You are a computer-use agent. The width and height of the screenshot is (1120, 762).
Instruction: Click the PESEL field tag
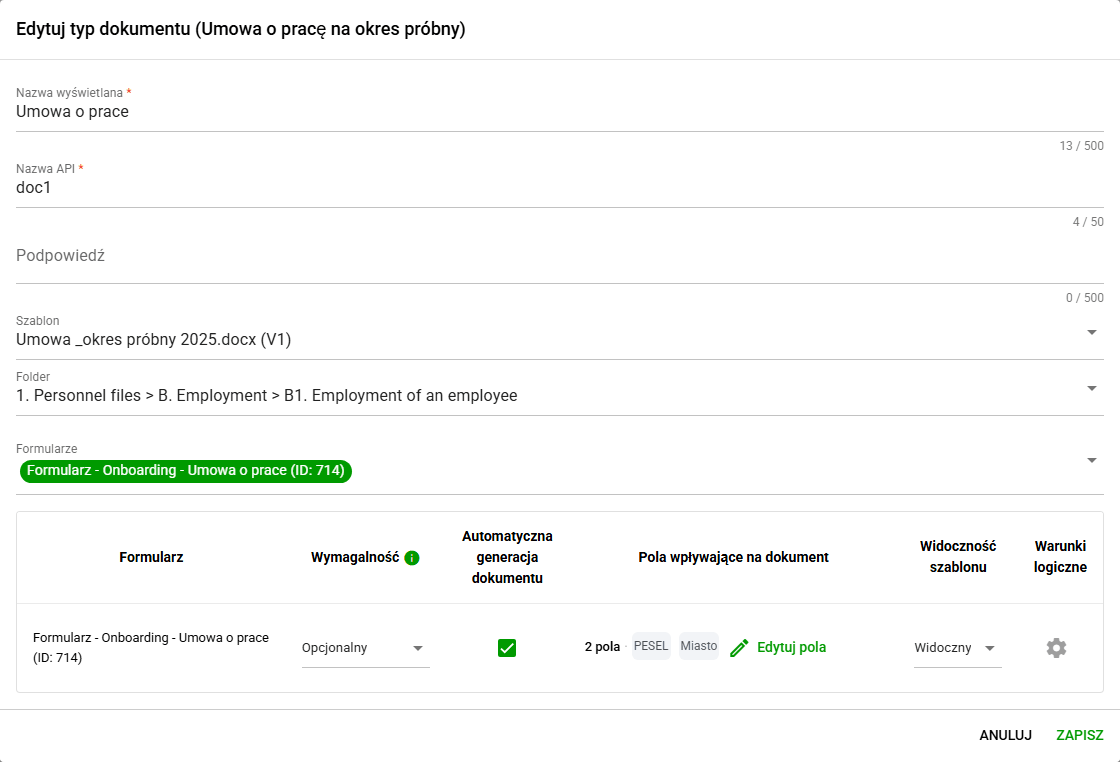[x=651, y=646]
